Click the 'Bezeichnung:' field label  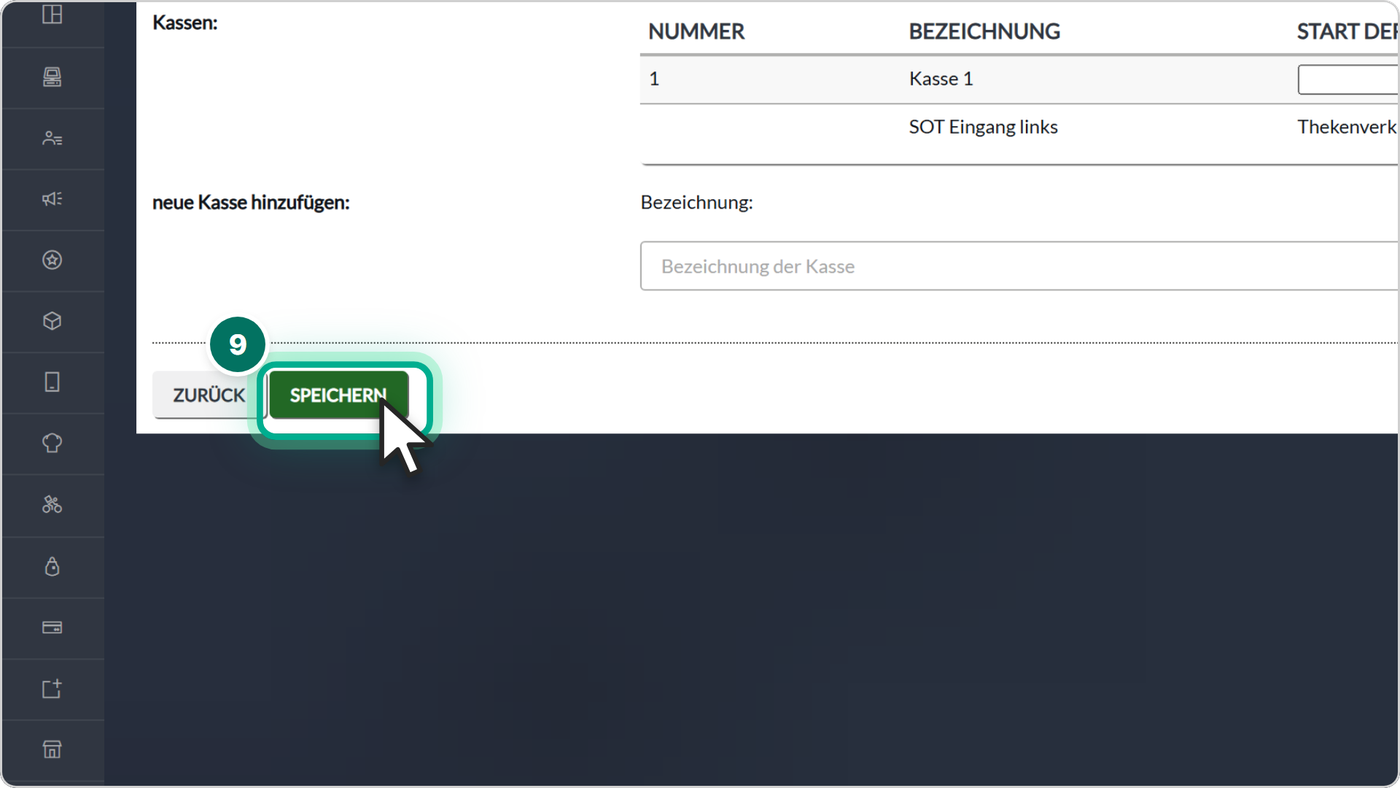click(x=697, y=202)
